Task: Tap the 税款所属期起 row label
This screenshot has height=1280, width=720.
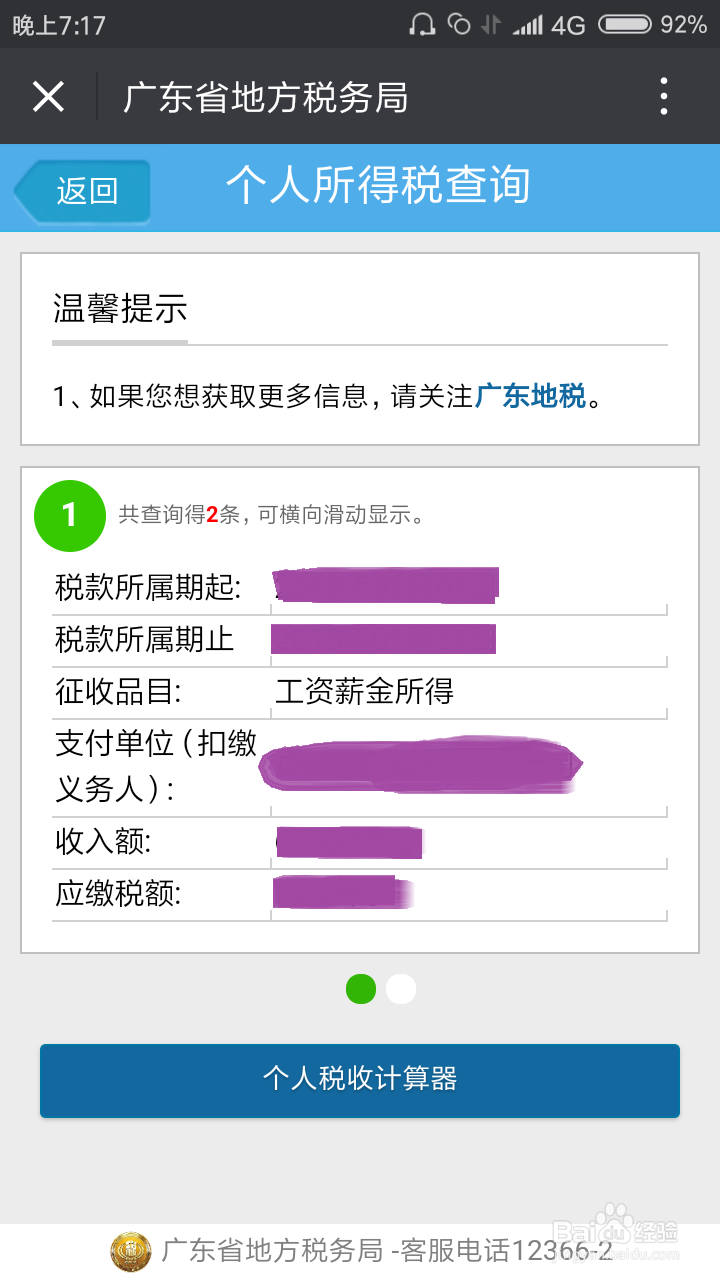Action: [x=148, y=588]
